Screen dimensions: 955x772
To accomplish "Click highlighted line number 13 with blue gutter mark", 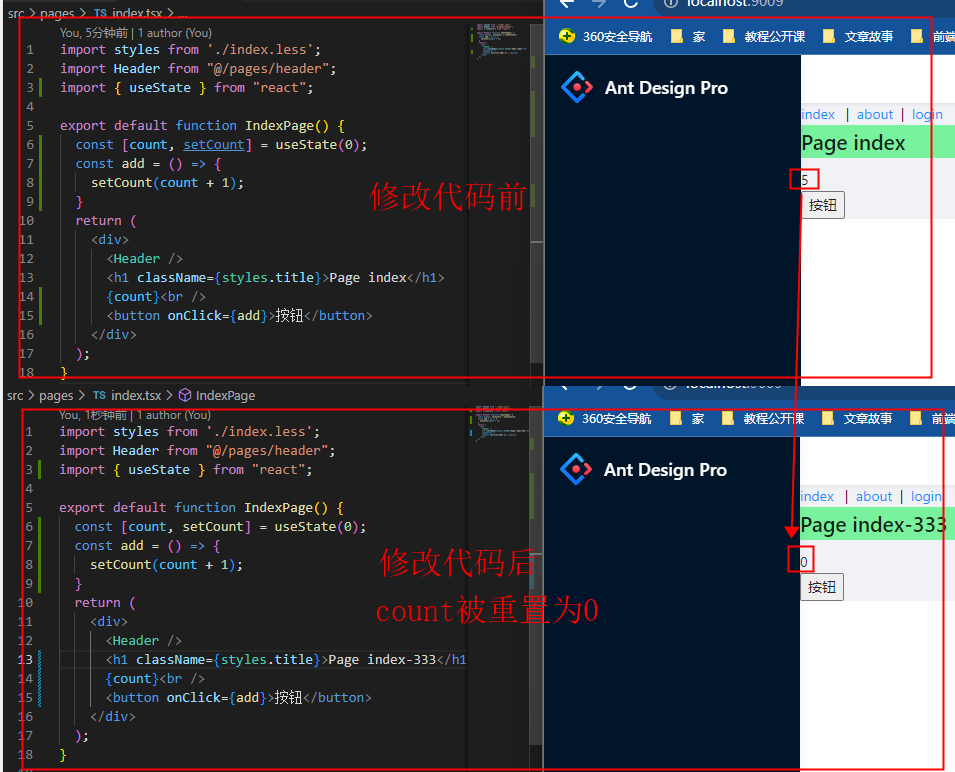I will (25, 659).
